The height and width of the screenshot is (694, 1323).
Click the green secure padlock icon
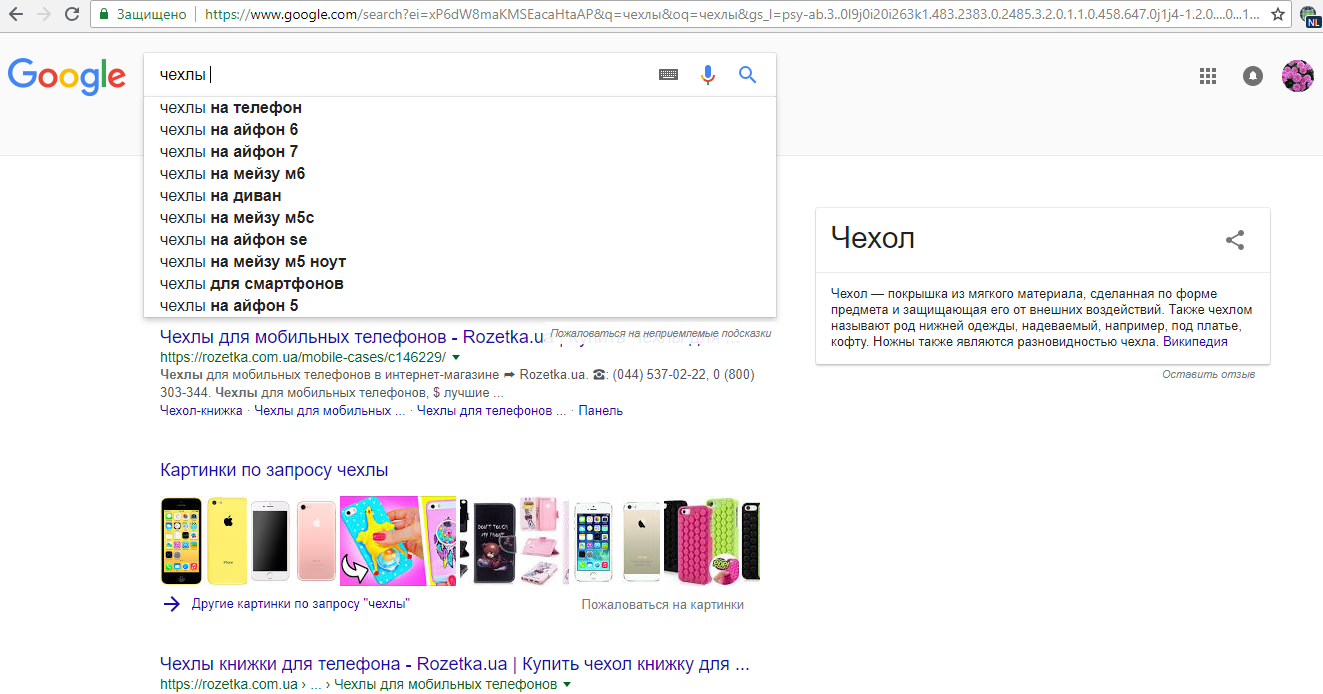tap(104, 15)
